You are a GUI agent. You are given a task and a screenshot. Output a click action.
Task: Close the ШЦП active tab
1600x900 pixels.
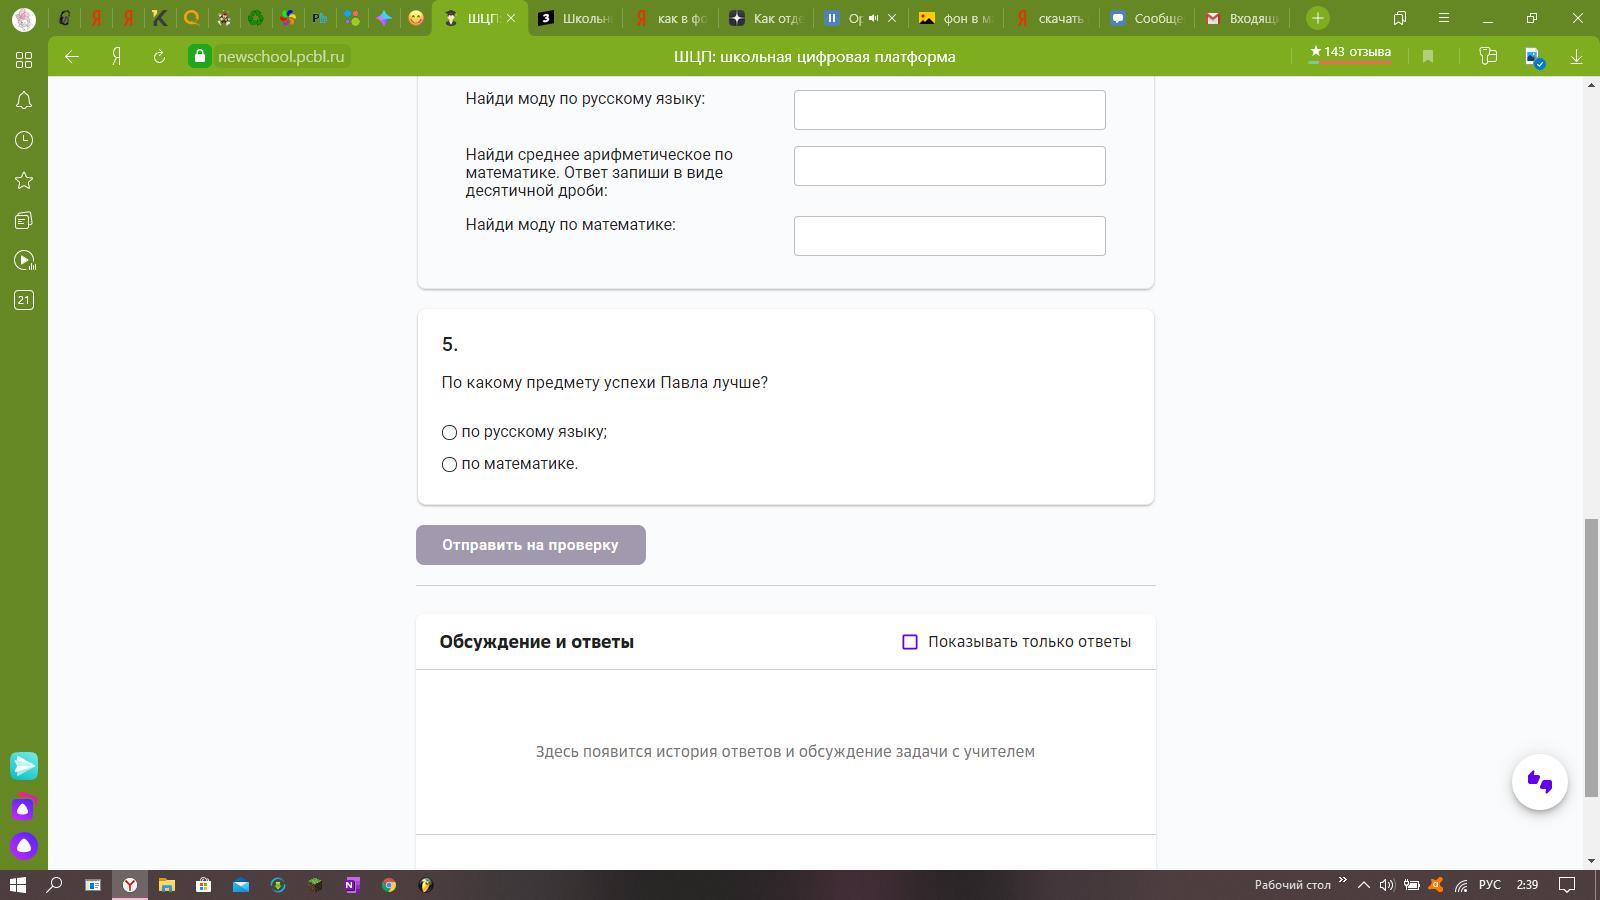point(511,18)
